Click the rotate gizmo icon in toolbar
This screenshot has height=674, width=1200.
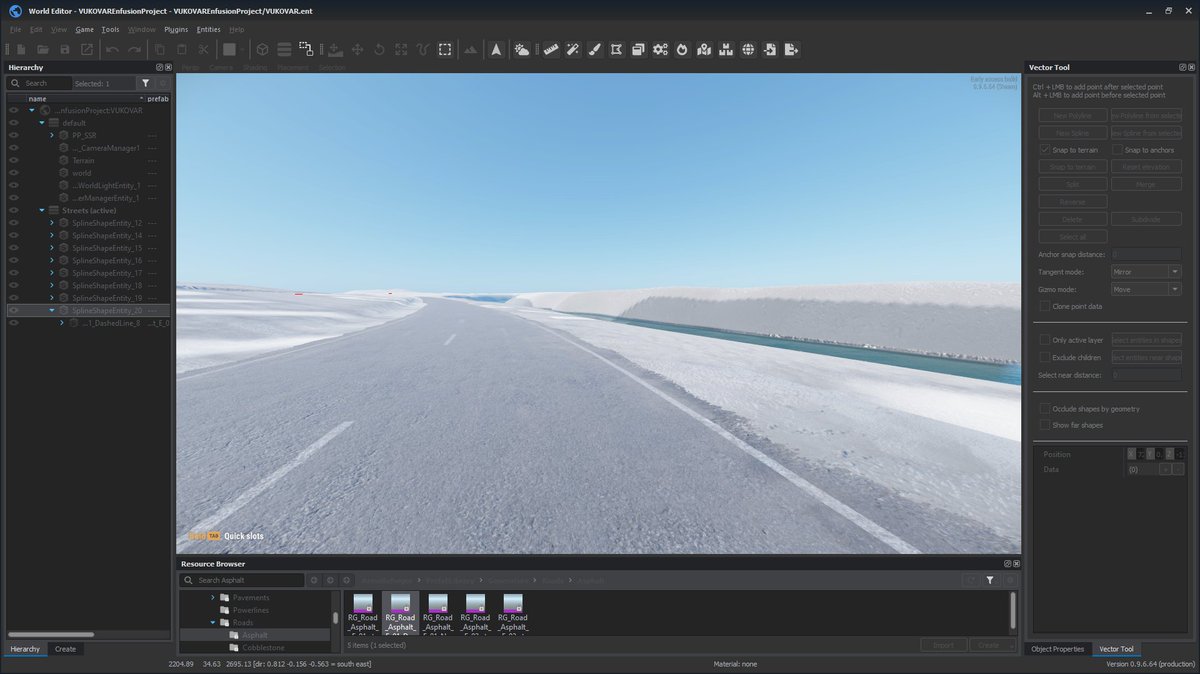pyautogui.click(x=379, y=49)
